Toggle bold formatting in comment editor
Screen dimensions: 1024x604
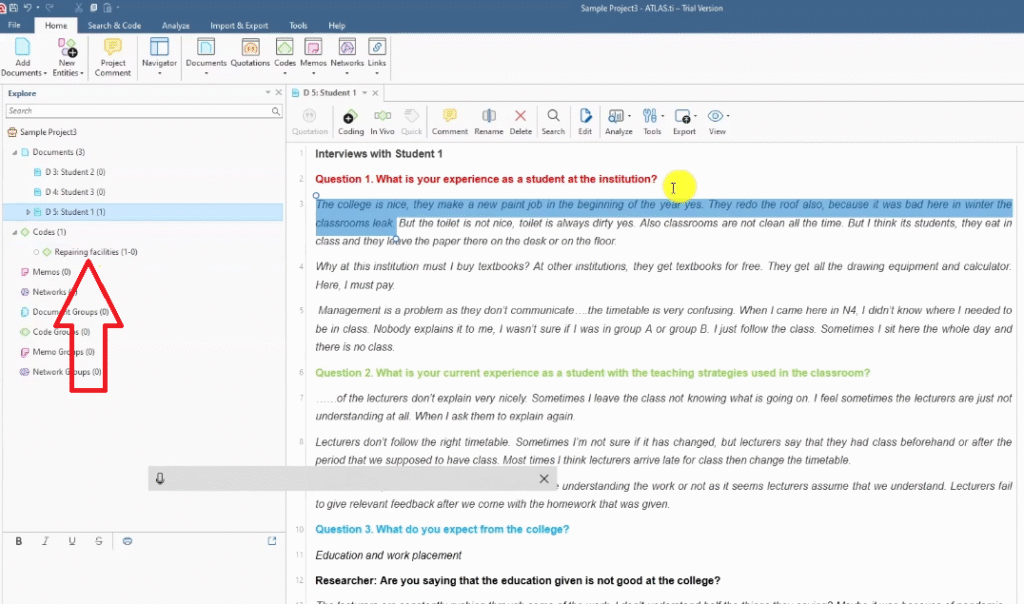click(x=19, y=541)
